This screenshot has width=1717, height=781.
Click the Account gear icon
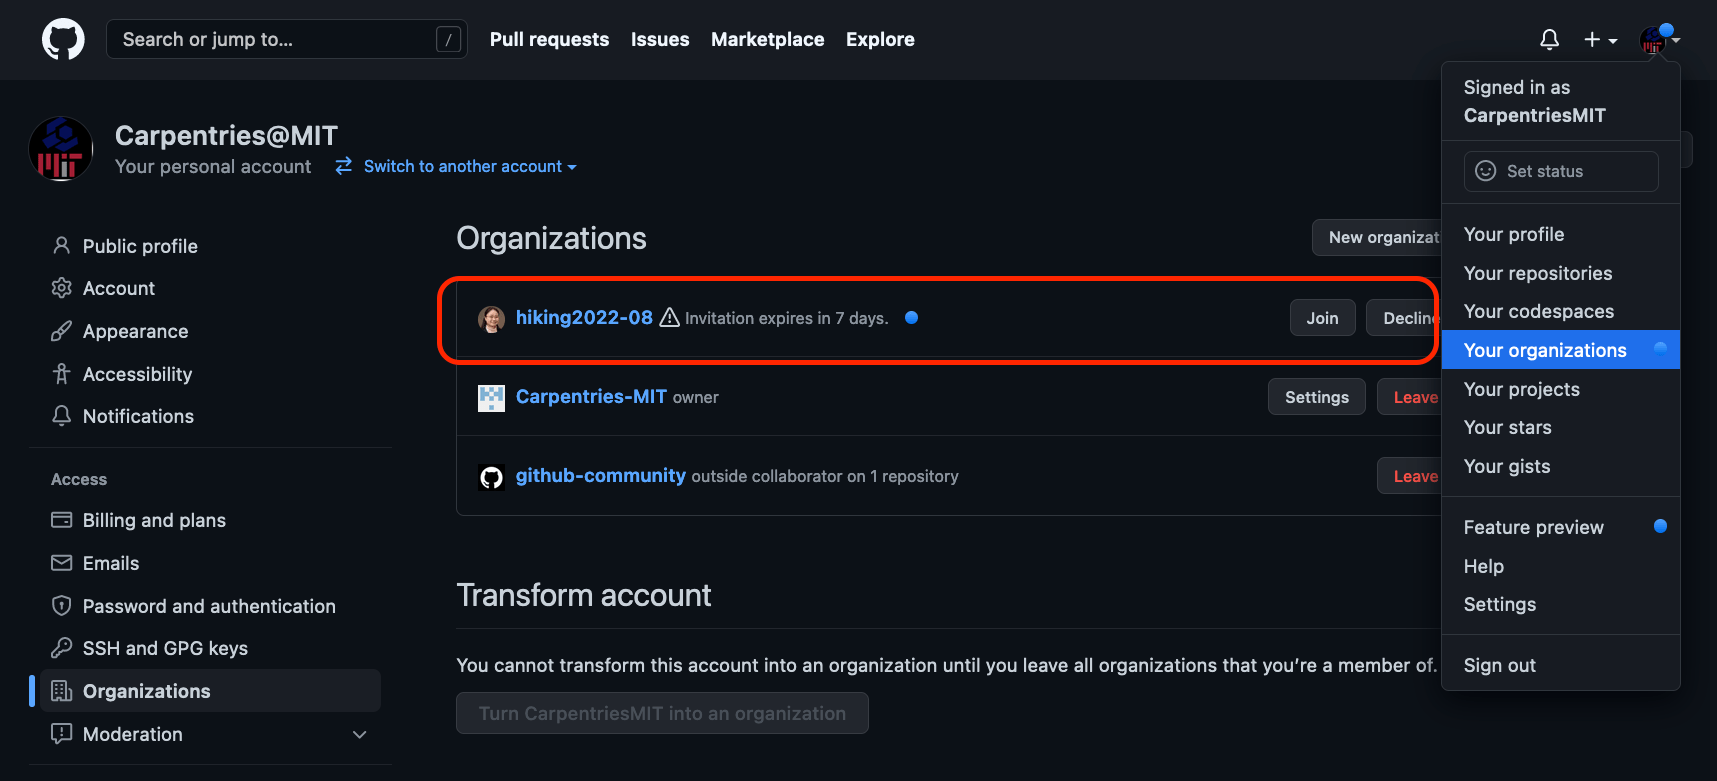pos(61,288)
